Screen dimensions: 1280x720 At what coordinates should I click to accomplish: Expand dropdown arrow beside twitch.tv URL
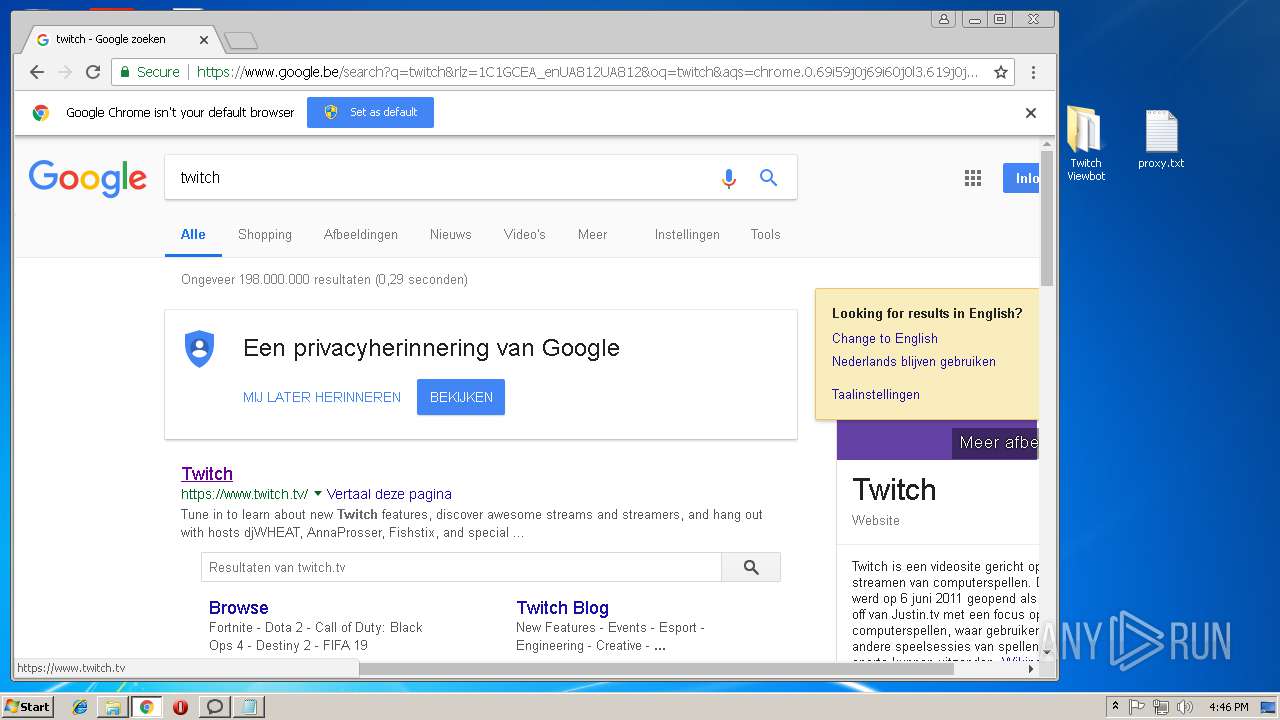[x=318, y=494]
